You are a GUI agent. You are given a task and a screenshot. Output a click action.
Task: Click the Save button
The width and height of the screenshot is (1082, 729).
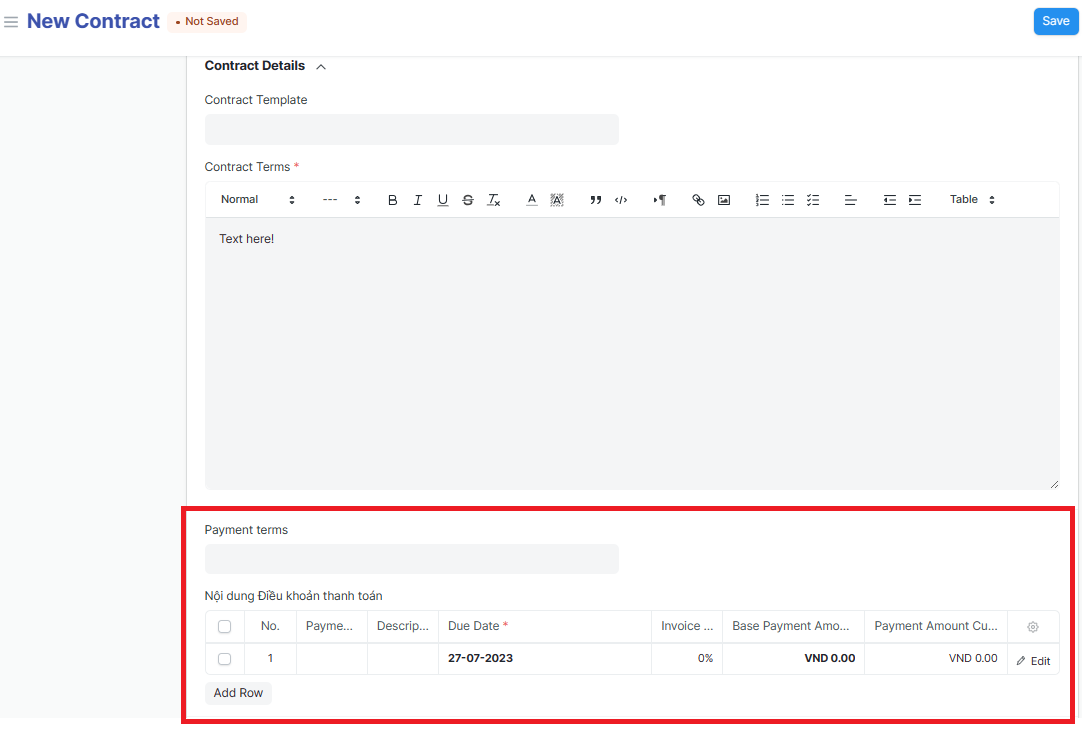(1055, 21)
